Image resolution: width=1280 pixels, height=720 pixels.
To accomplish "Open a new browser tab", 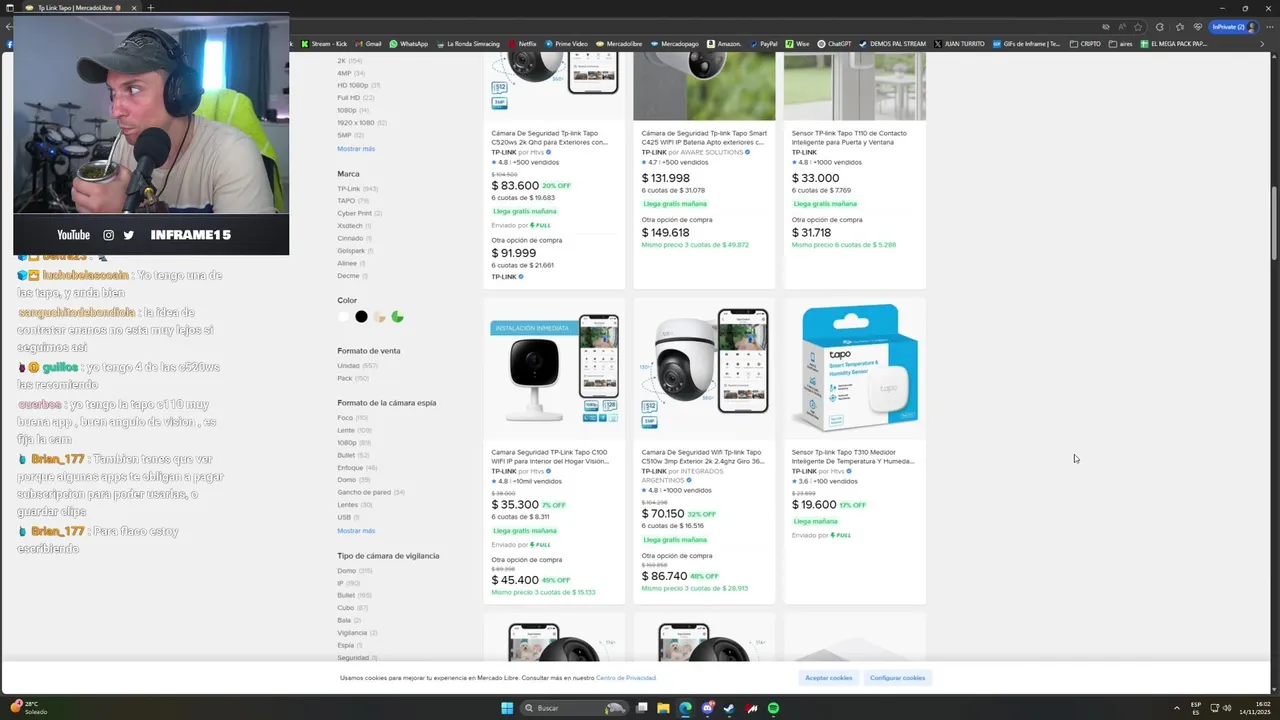I will coord(151,8).
